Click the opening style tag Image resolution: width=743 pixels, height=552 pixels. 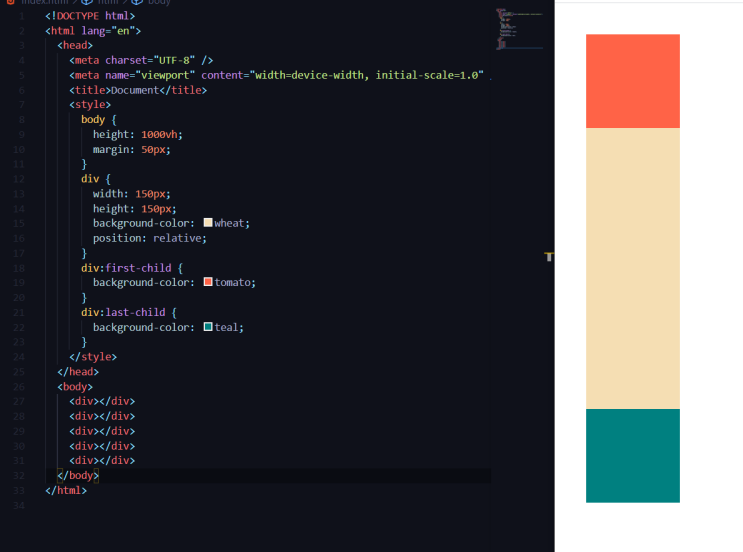(x=90, y=105)
